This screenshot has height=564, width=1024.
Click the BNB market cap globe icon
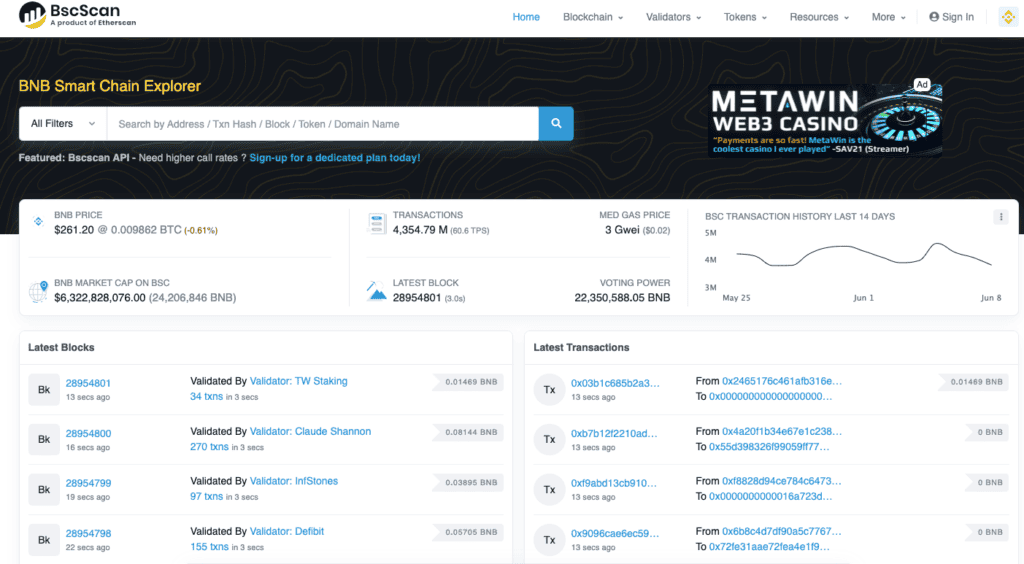(38, 292)
